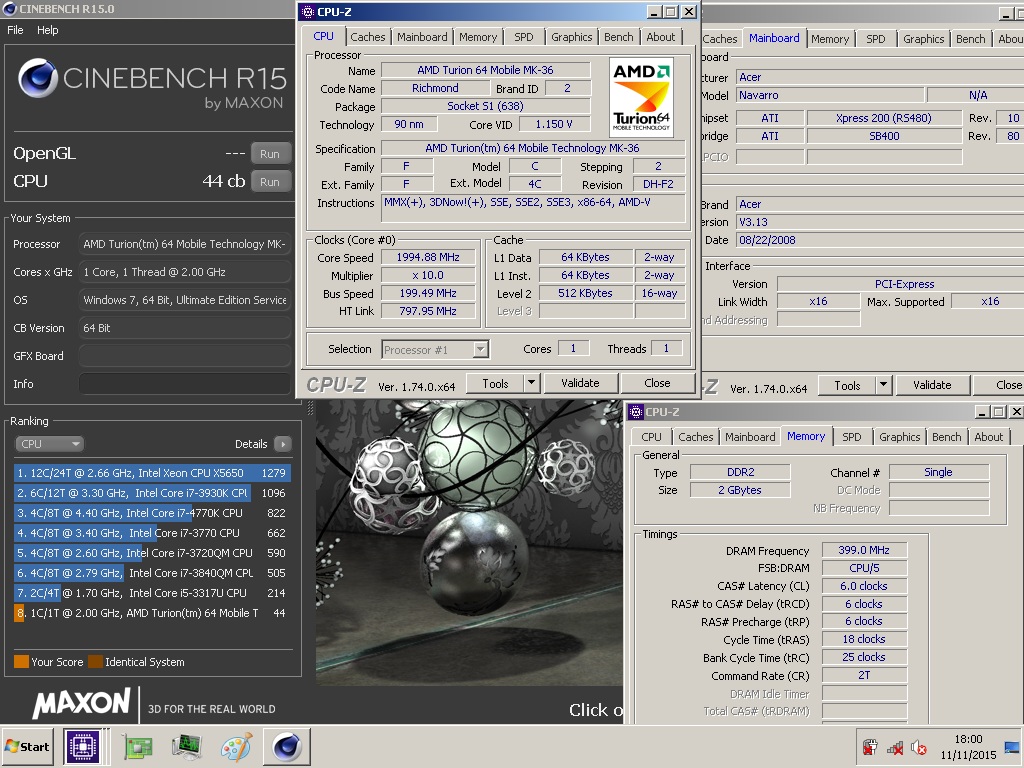Click the Identical System legend swatch

[95, 662]
